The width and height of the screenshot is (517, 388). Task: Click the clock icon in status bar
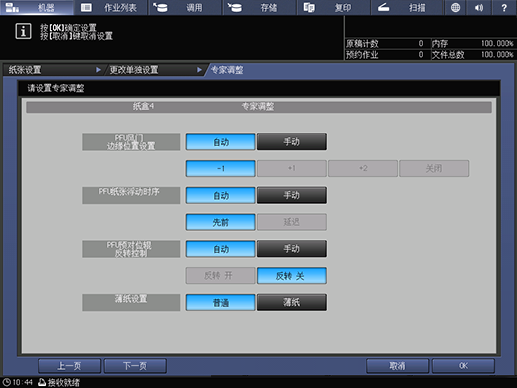7,382
